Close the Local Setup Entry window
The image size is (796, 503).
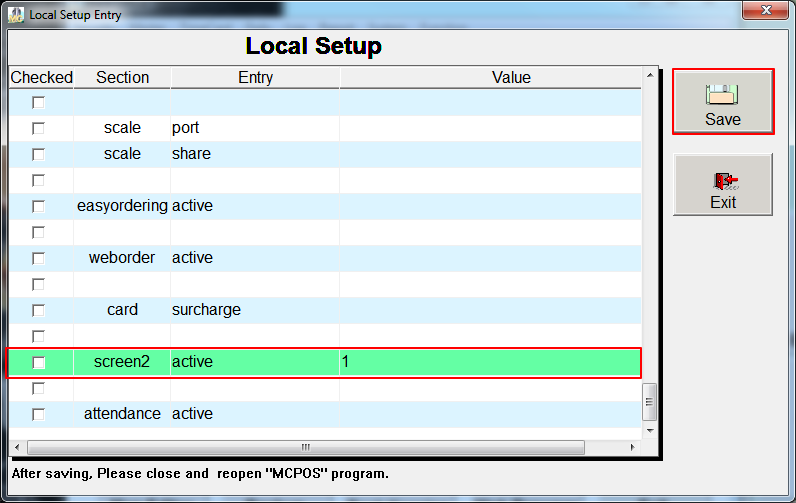point(766,10)
